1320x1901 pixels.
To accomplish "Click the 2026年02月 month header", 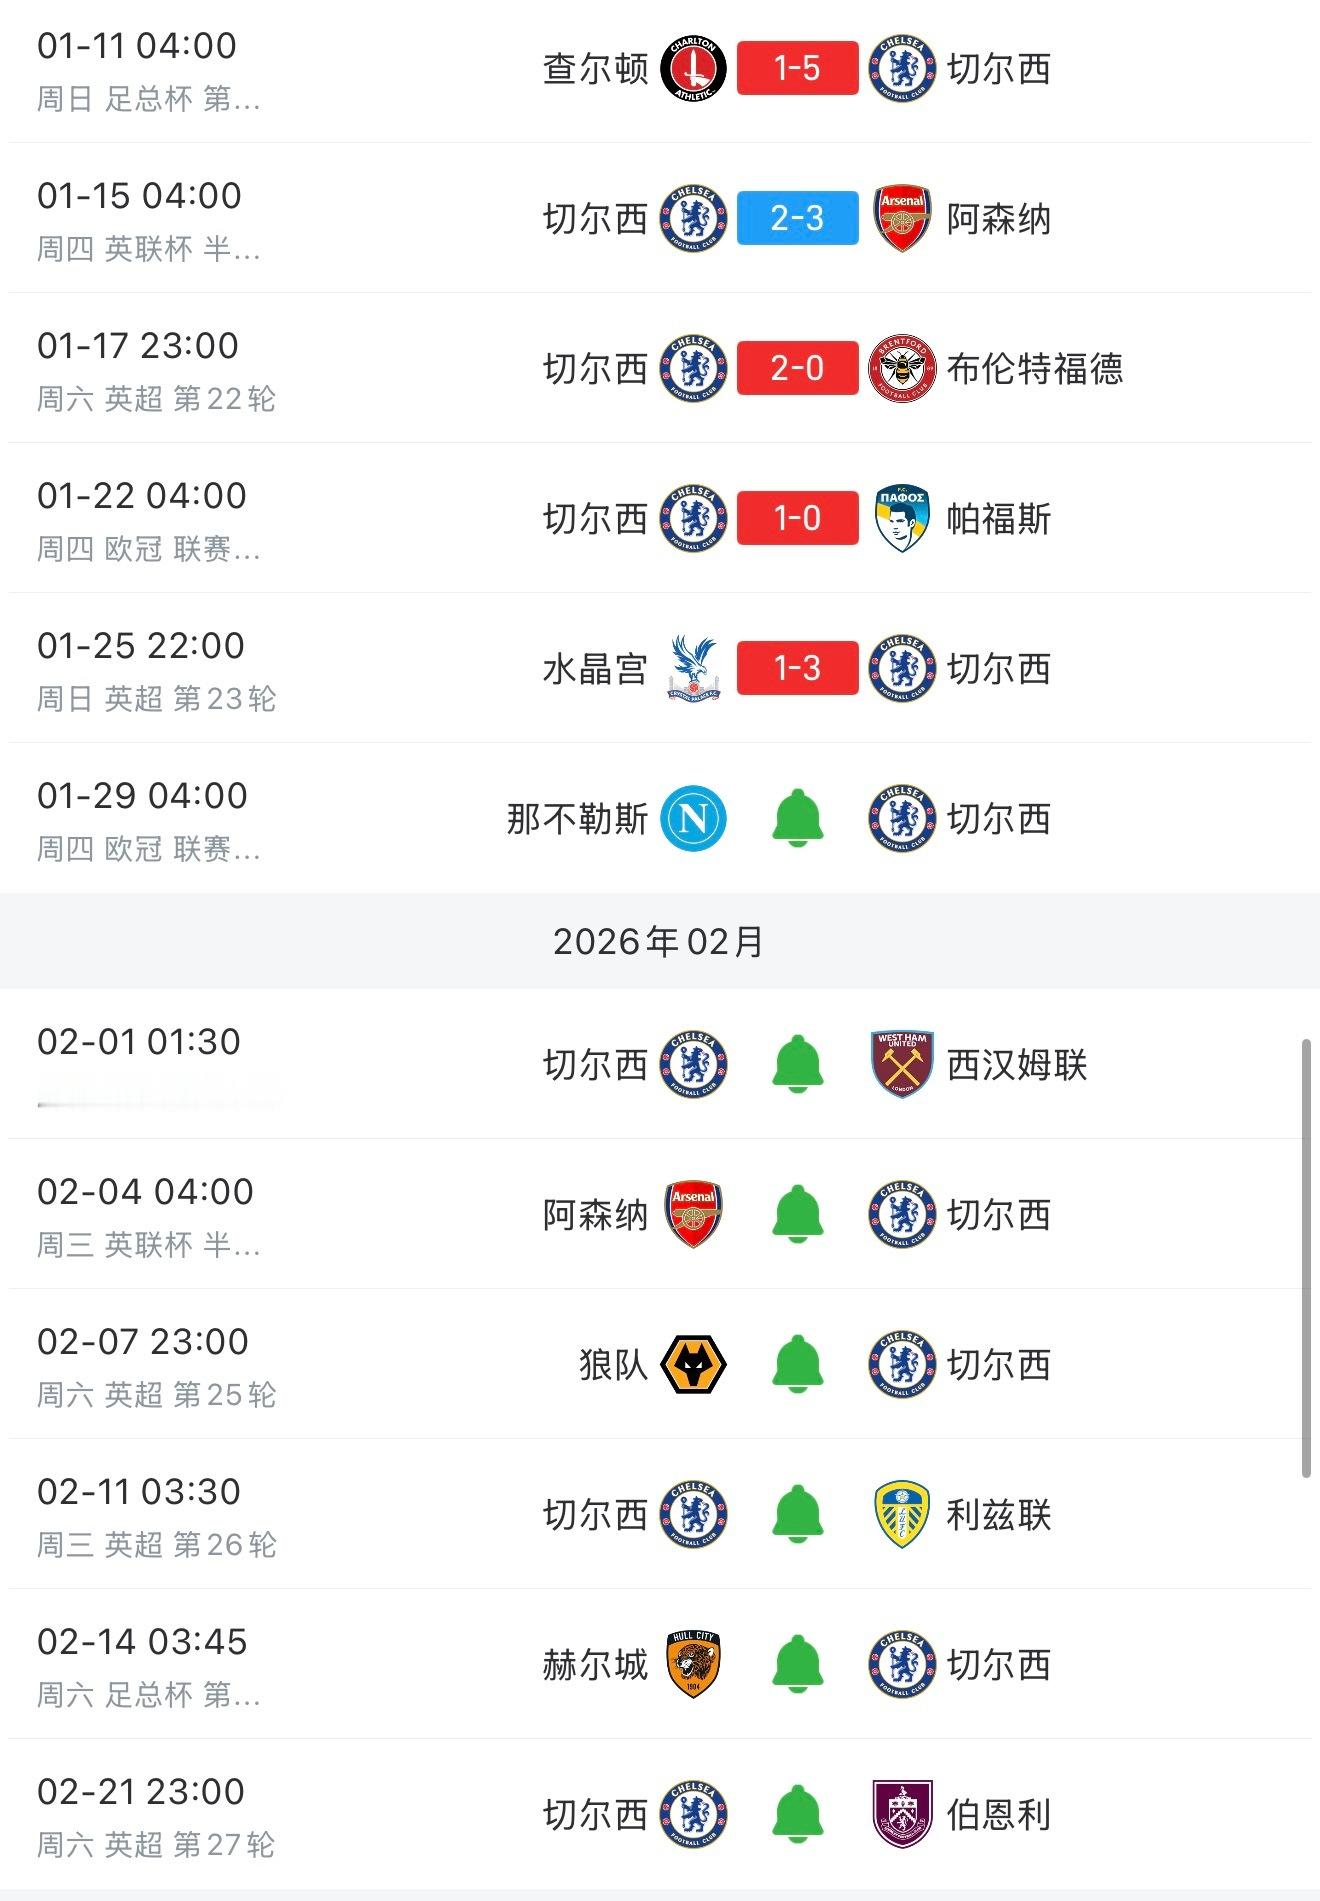I will point(660,942).
